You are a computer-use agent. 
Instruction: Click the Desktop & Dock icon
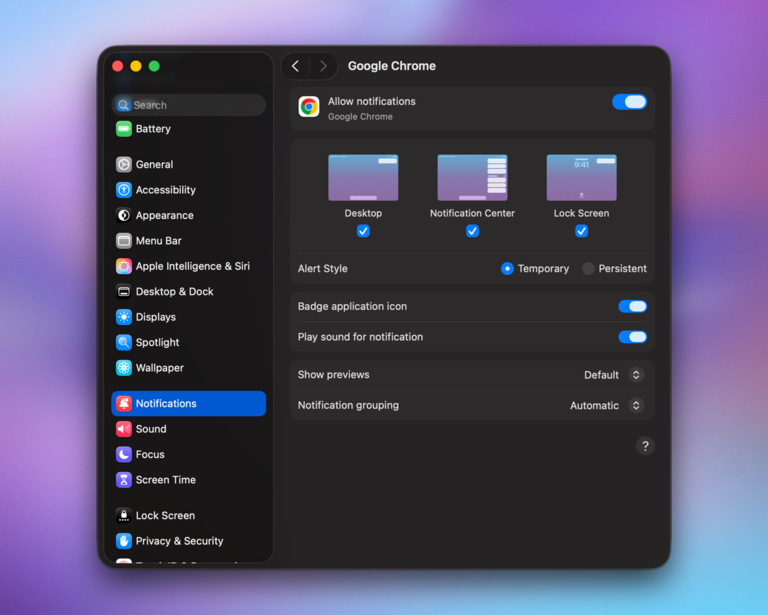tap(123, 292)
